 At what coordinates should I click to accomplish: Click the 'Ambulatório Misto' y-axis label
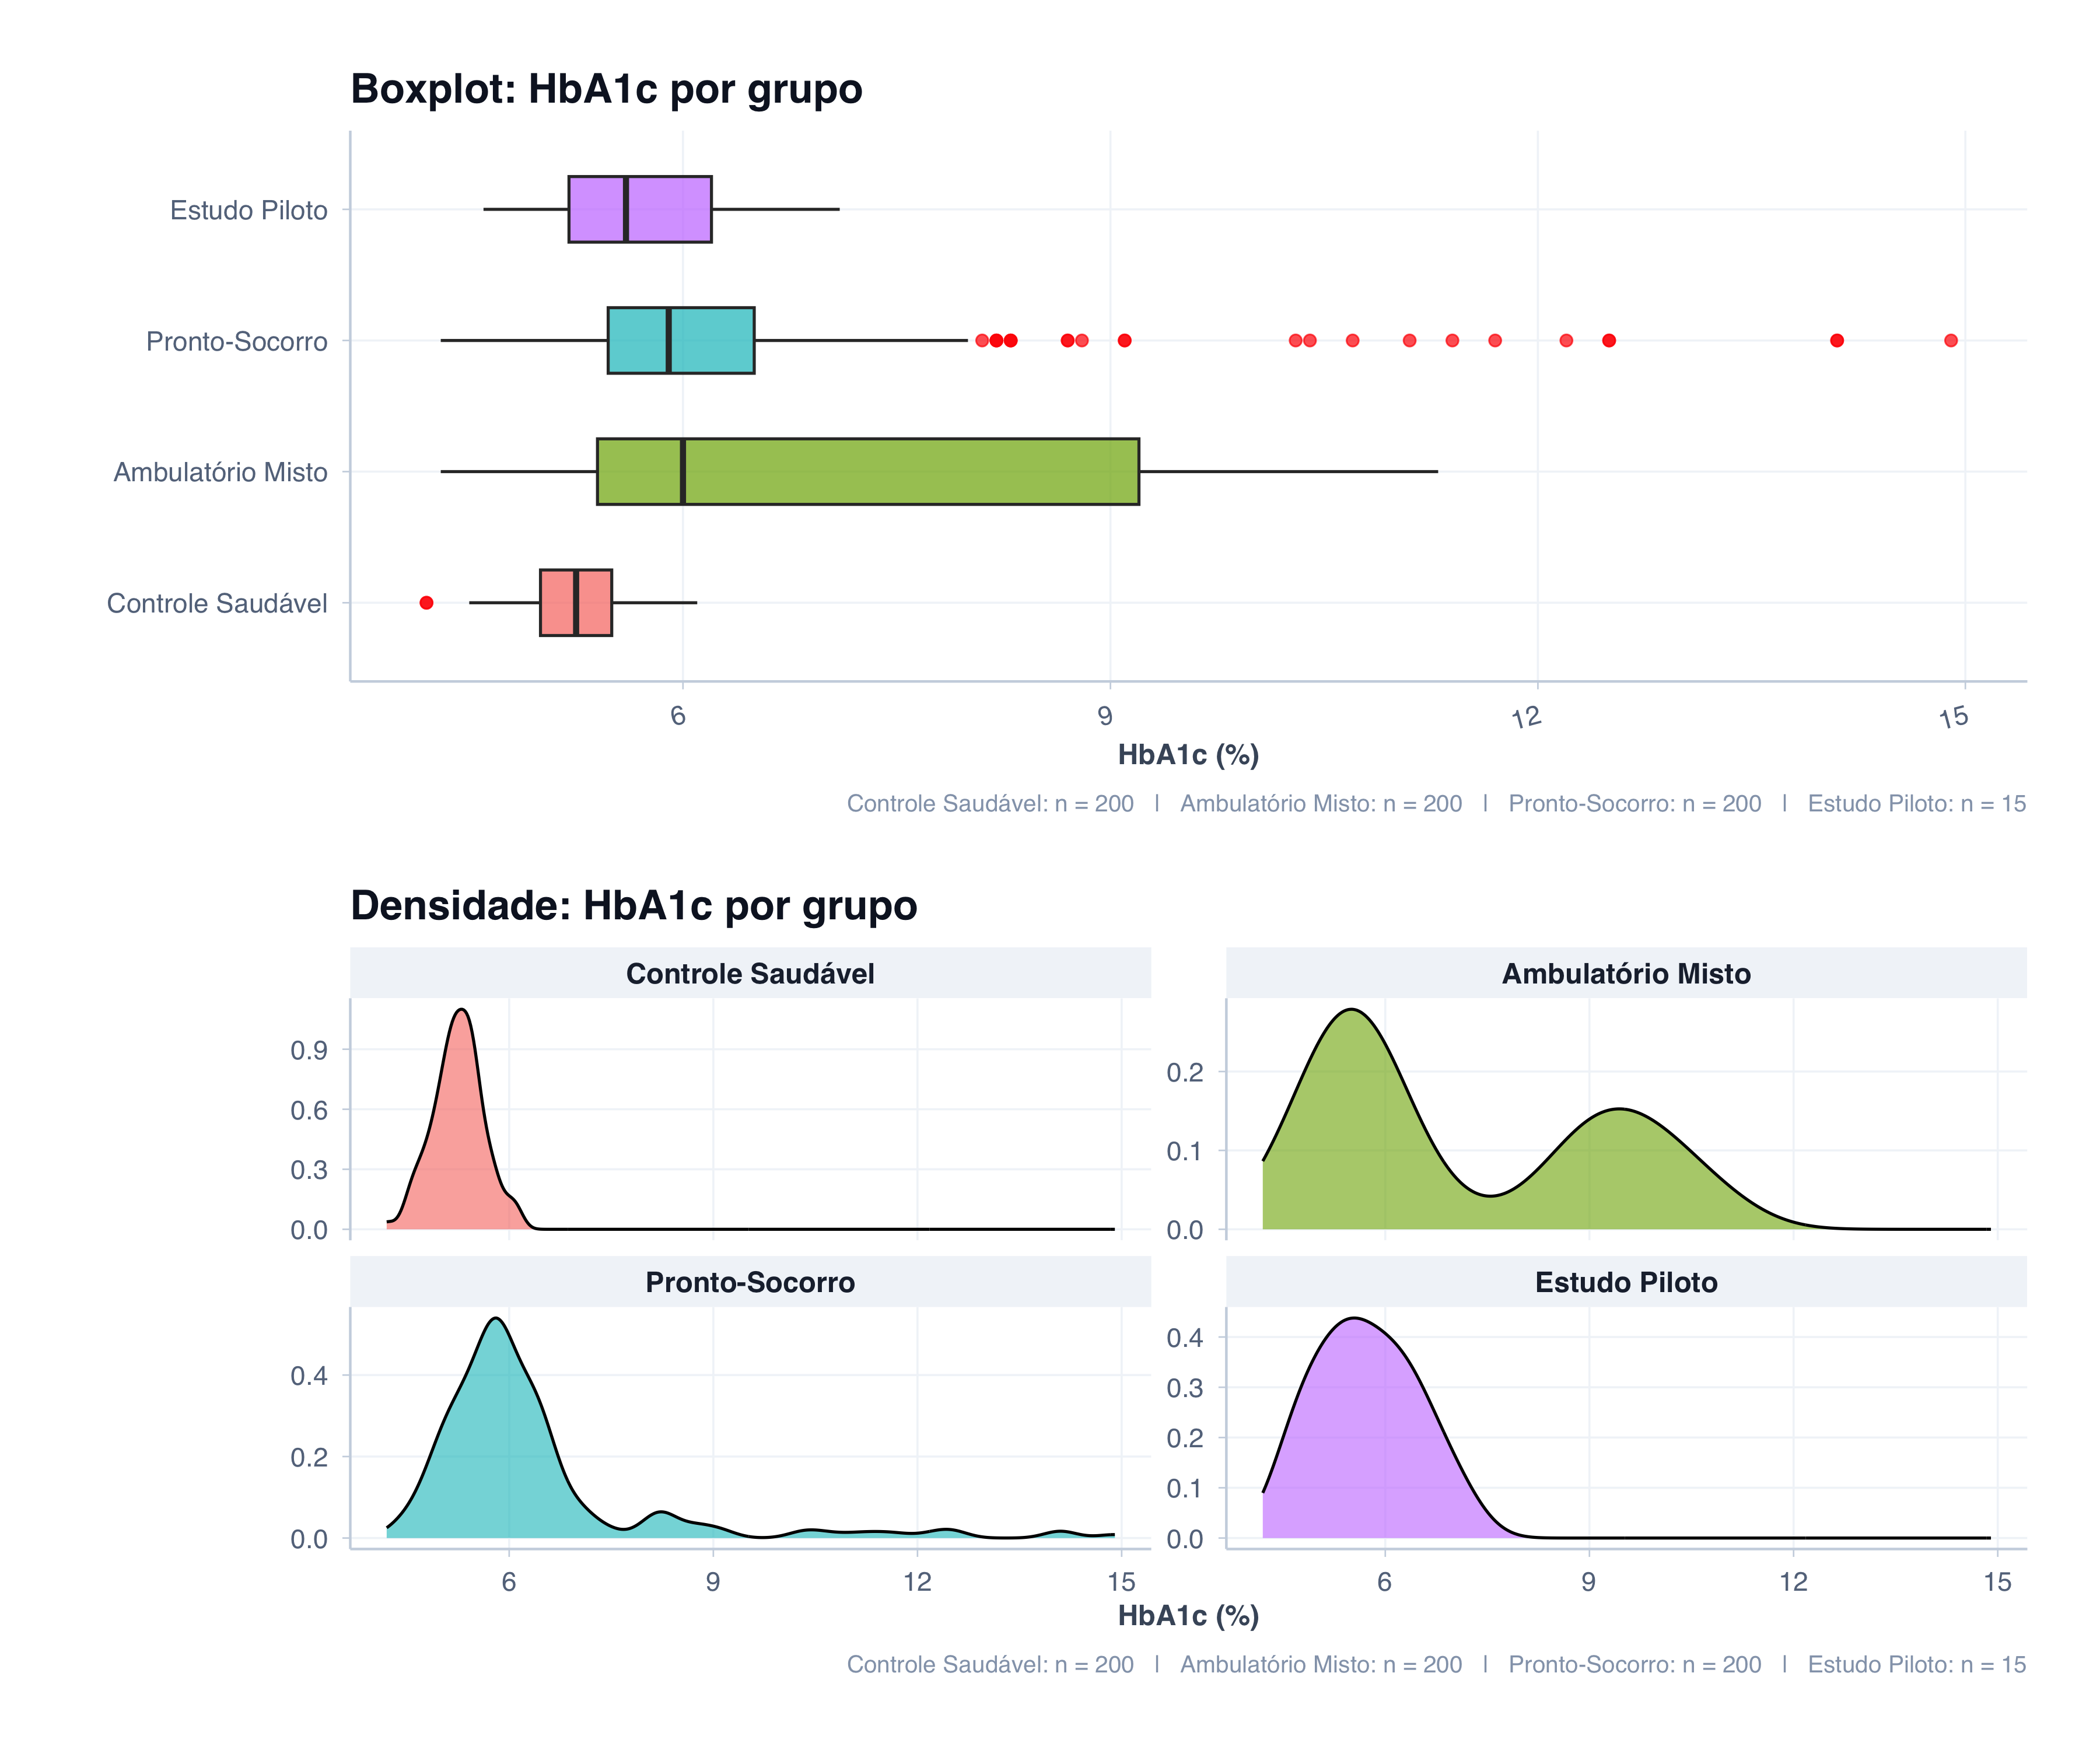pos(220,472)
